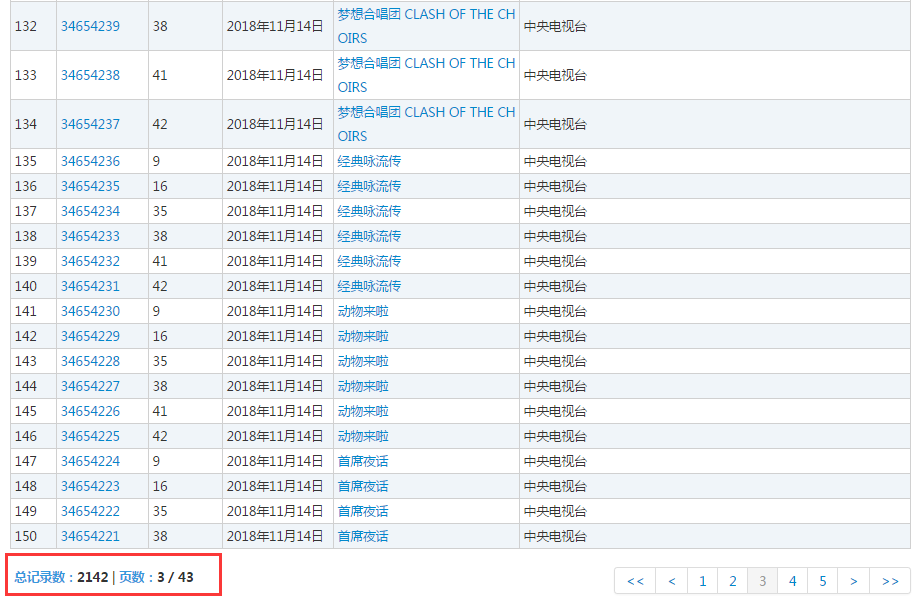Click 经典咏流传 link in row 135
The width and height of the screenshot is (915, 606).
pos(369,161)
